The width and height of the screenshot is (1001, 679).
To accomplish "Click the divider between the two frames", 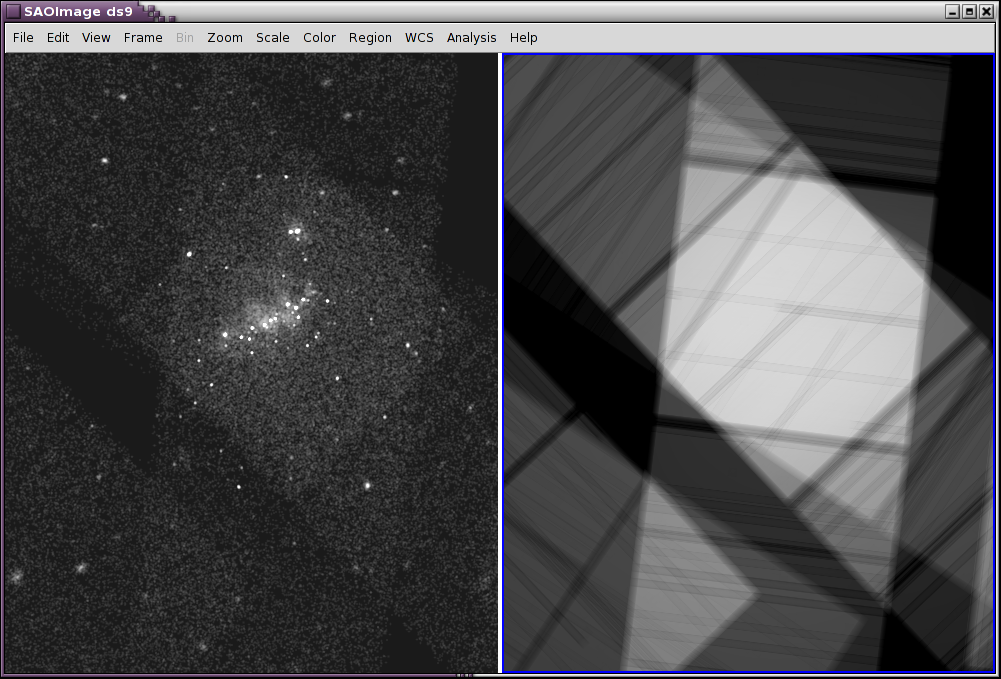I will tap(500, 362).
